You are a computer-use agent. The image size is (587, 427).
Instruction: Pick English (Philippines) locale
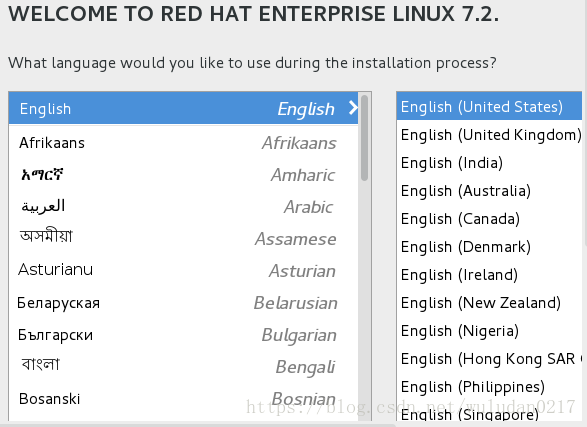click(x=489, y=387)
